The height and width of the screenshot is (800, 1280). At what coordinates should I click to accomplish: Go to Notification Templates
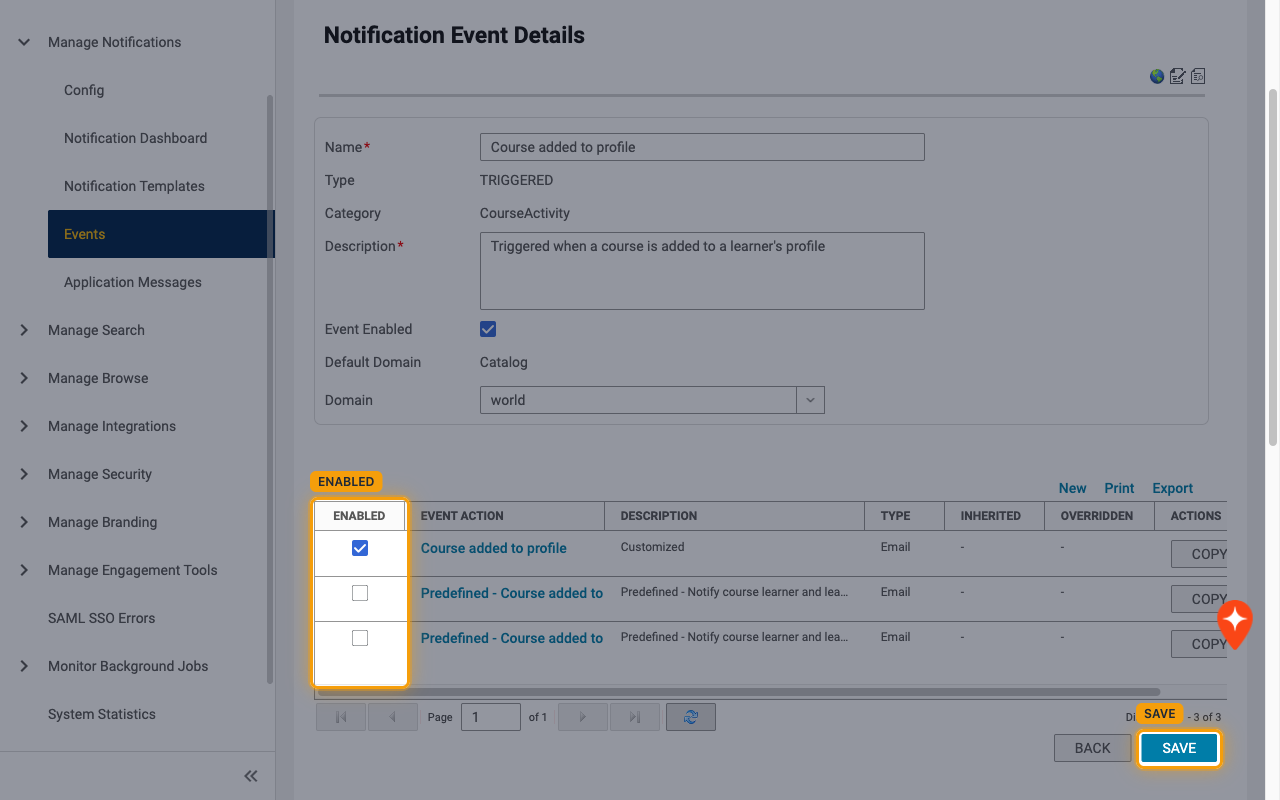[x=134, y=186]
